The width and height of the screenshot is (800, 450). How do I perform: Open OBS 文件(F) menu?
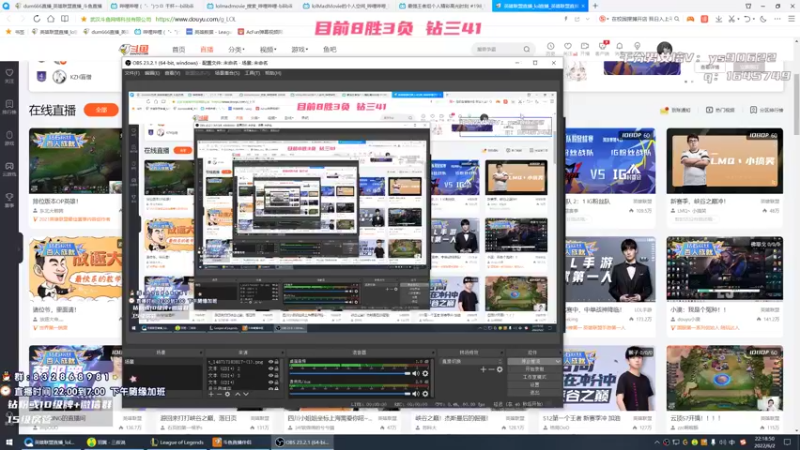[x=132, y=73]
